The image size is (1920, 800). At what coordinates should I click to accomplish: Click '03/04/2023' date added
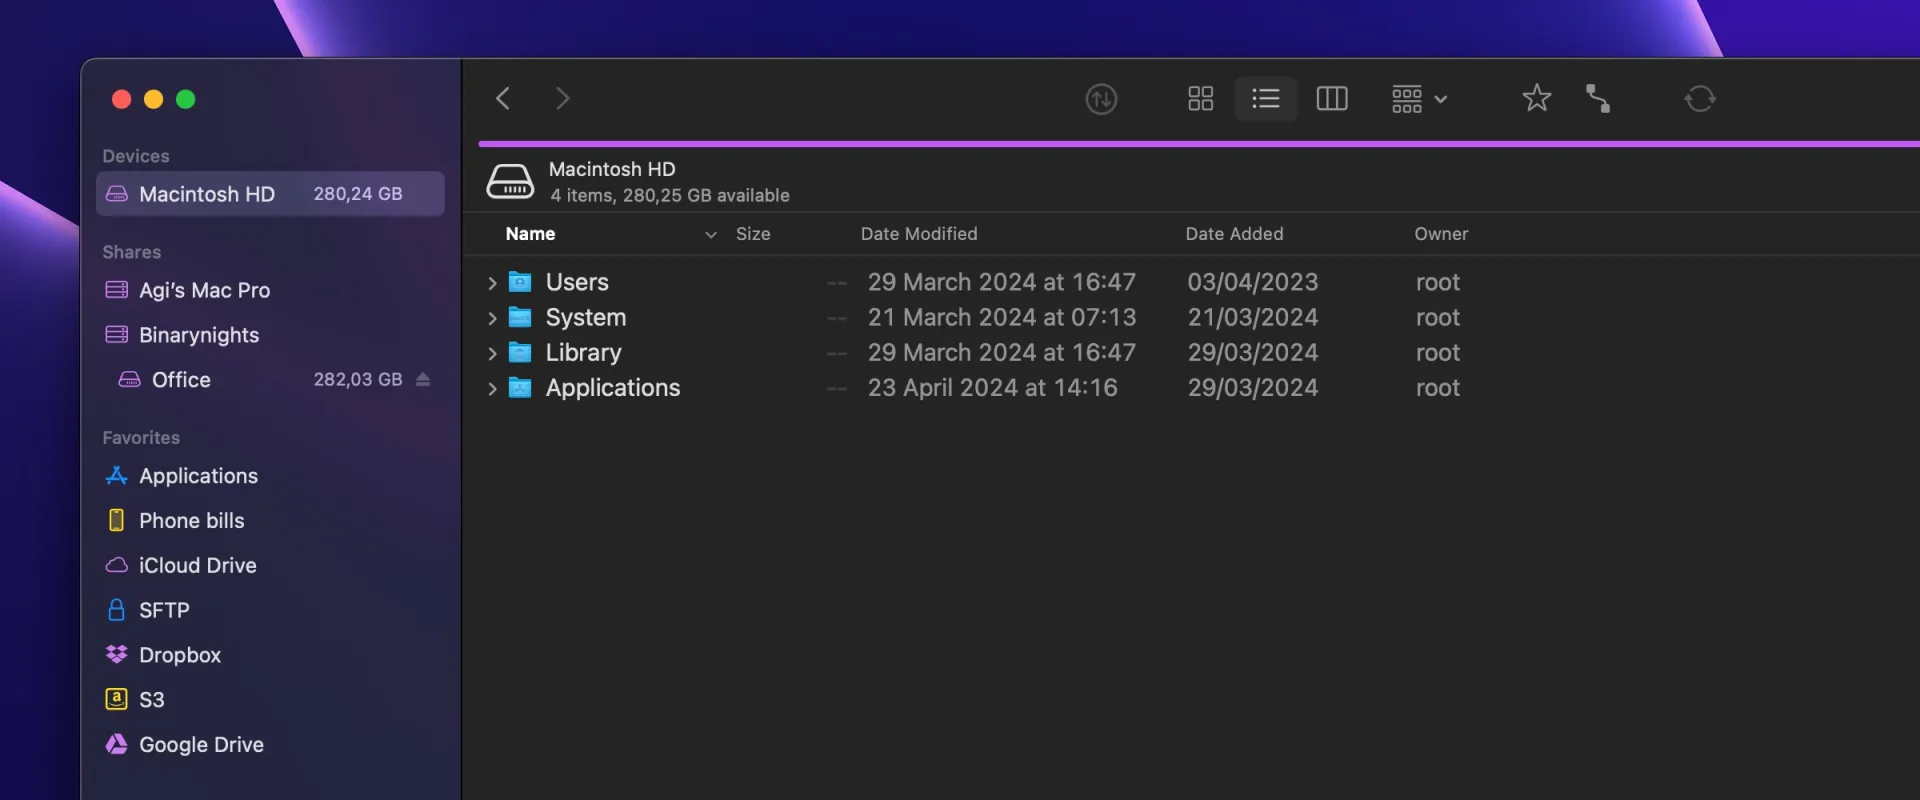[x=1253, y=282]
